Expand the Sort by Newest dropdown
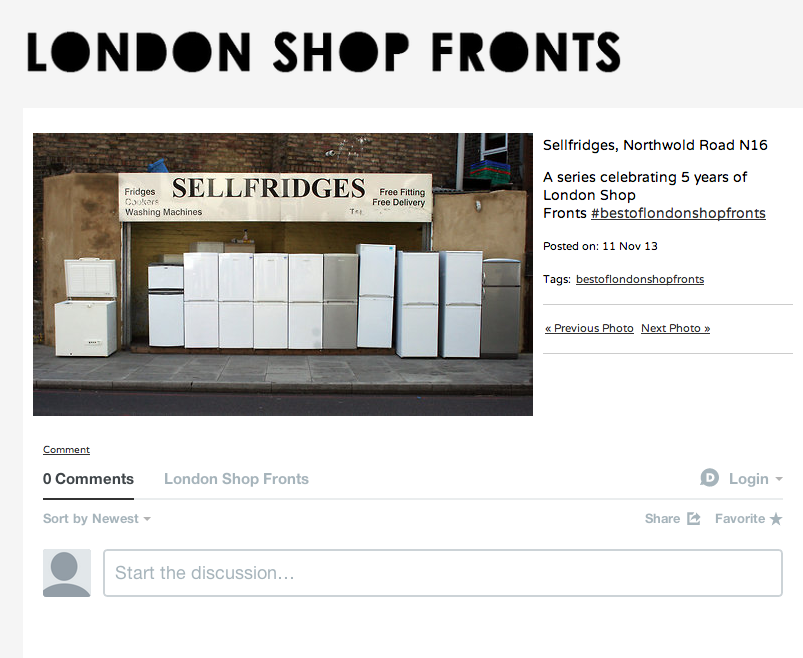803x658 pixels. click(97, 519)
